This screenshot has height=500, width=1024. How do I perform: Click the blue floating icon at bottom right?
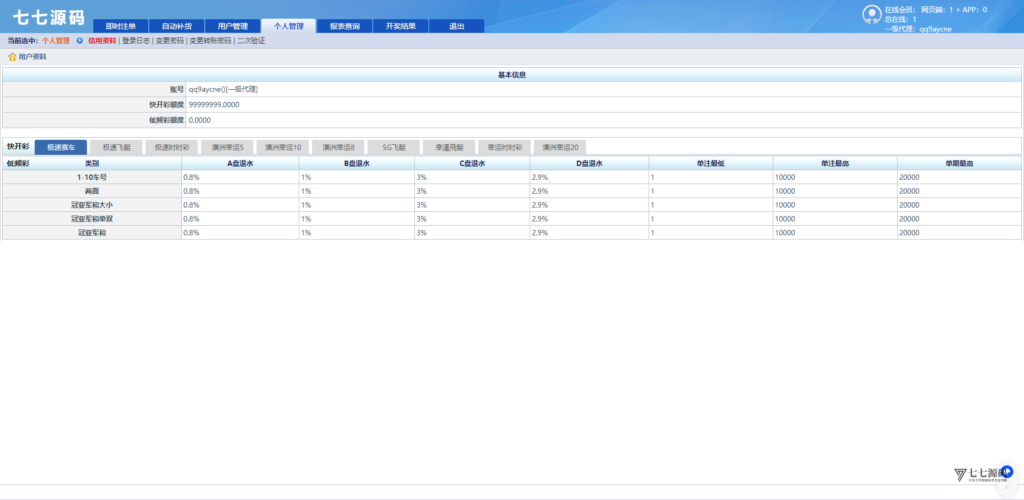tap(1007, 471)
